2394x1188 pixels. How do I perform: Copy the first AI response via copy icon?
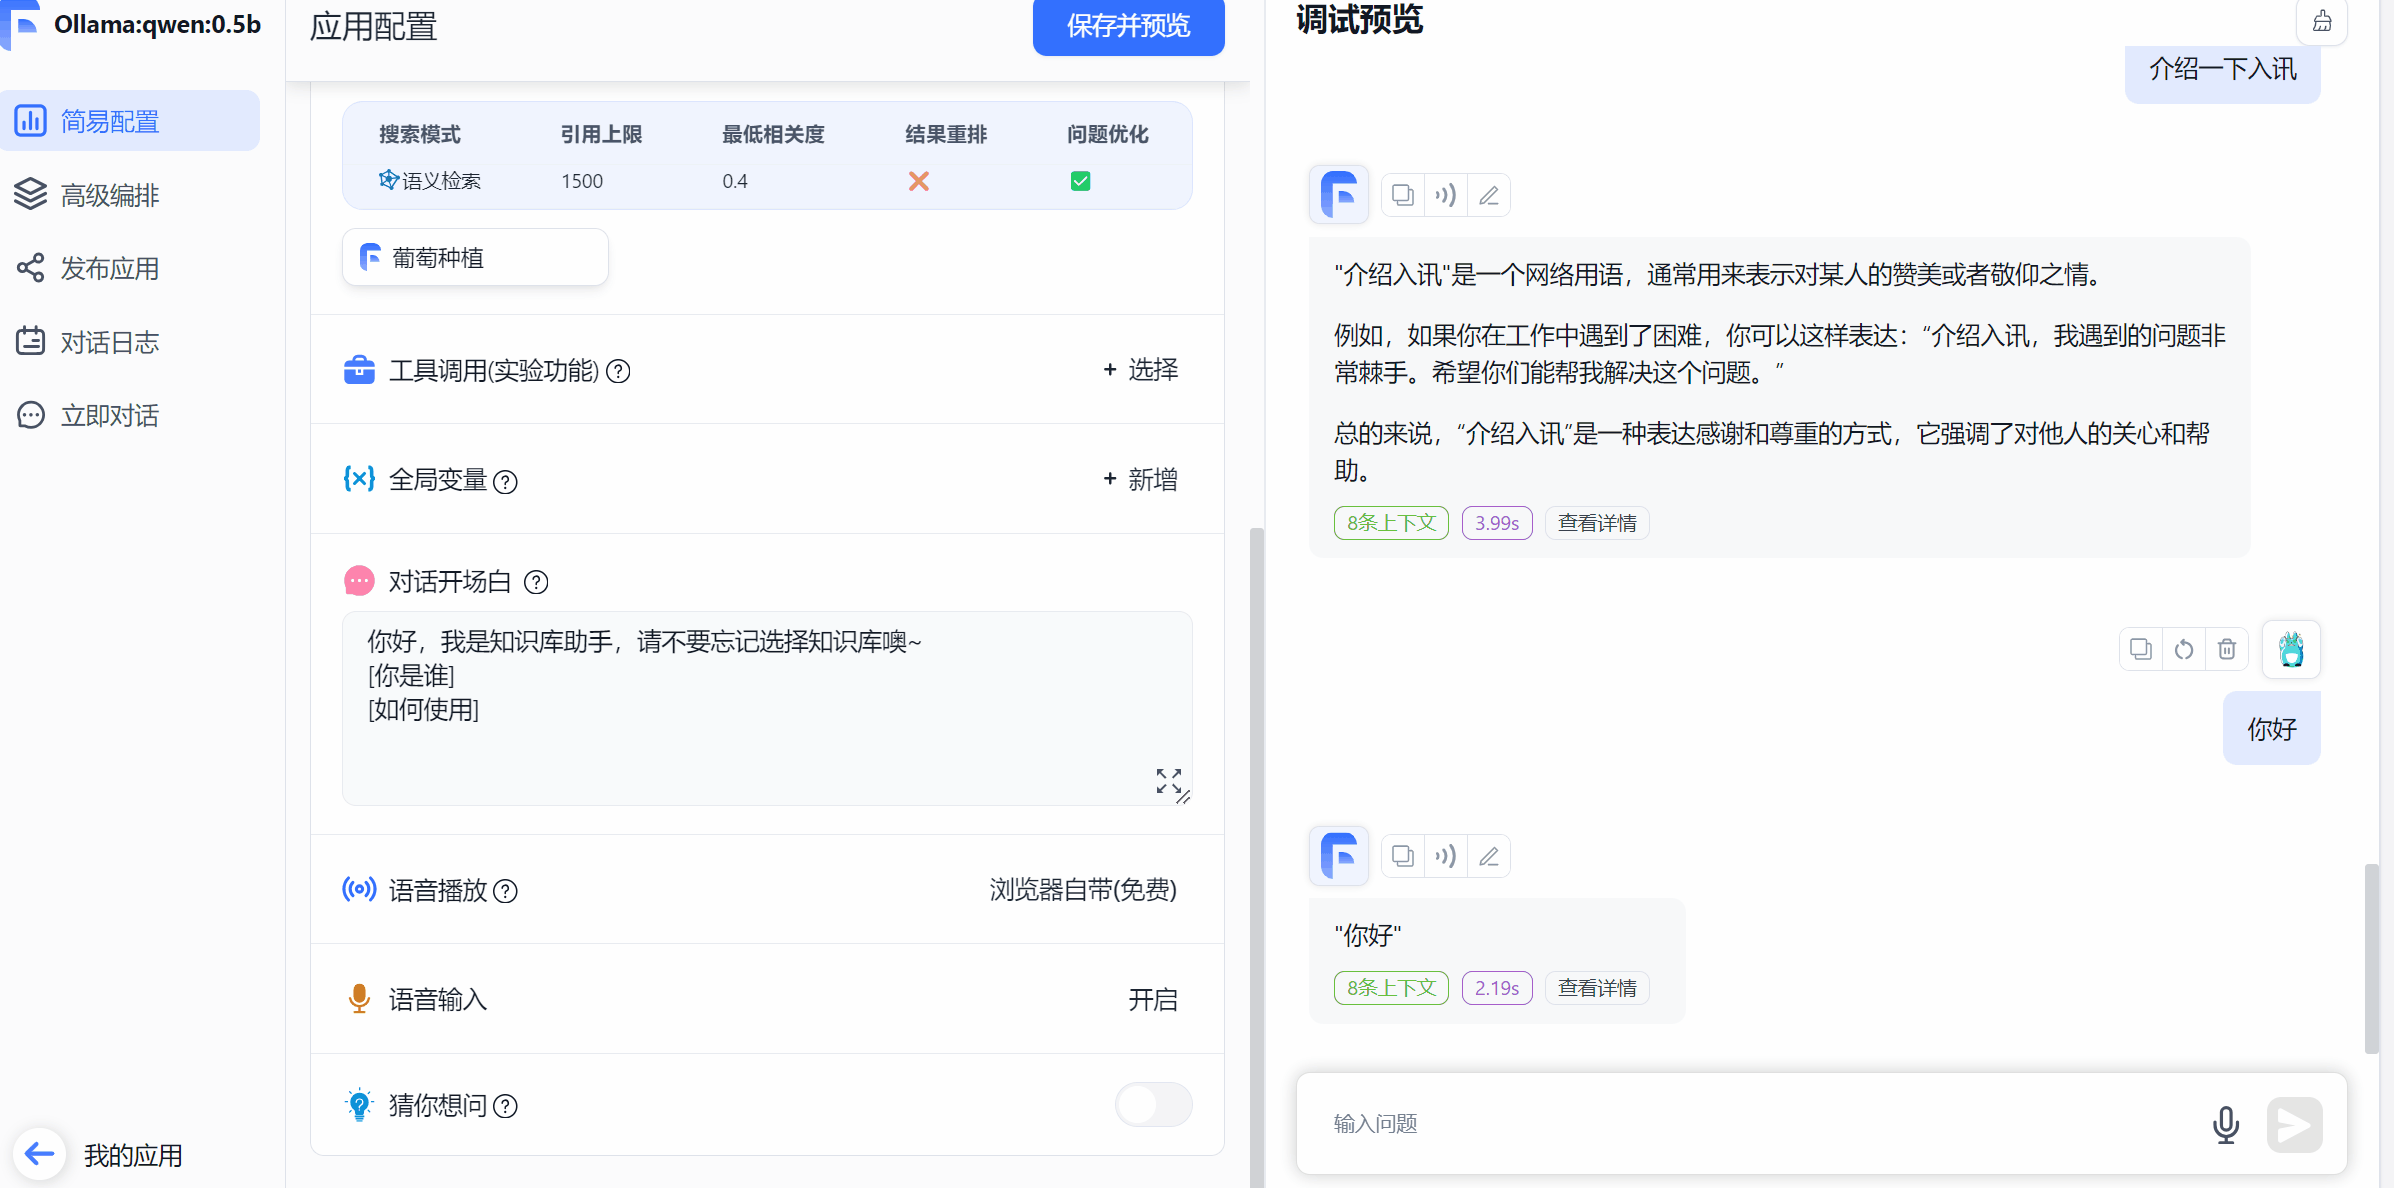(1403, 195)
